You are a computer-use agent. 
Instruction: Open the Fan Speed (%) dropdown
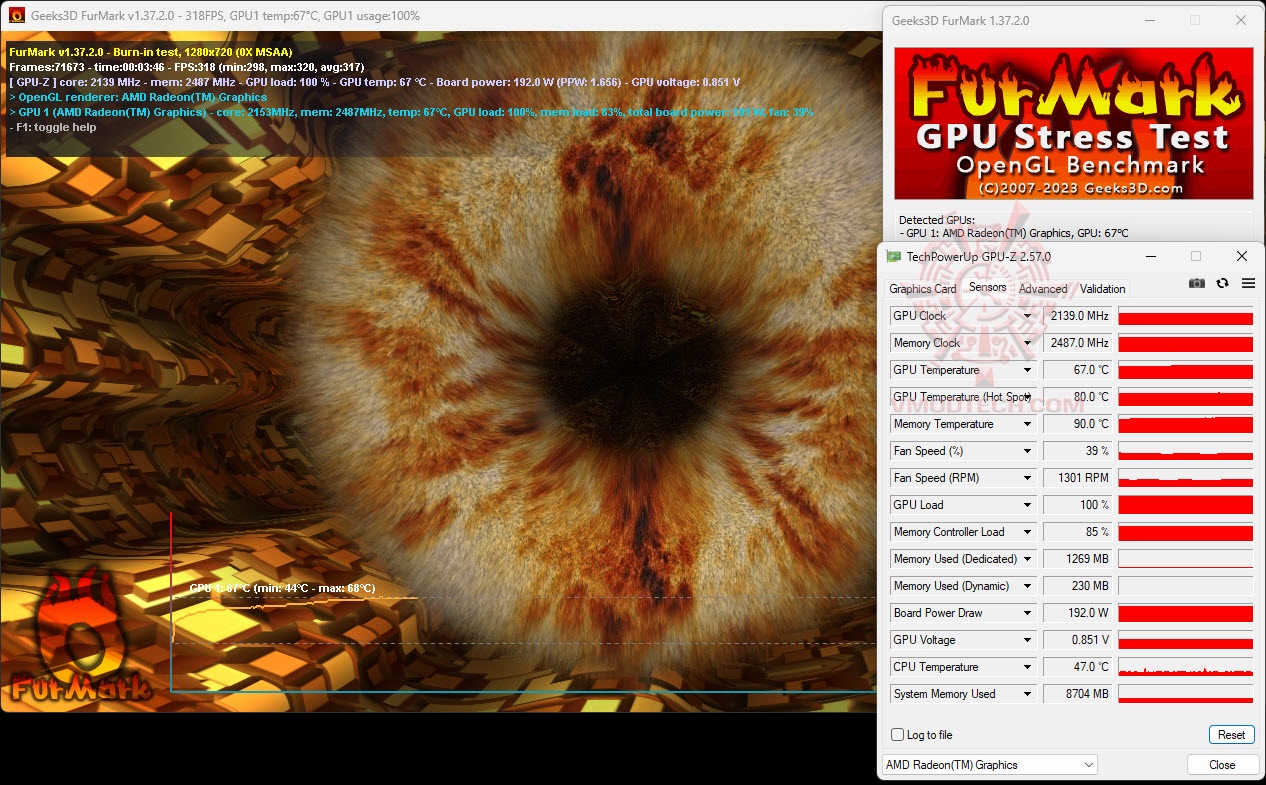pyautogui.click(x=1027, y=451)
